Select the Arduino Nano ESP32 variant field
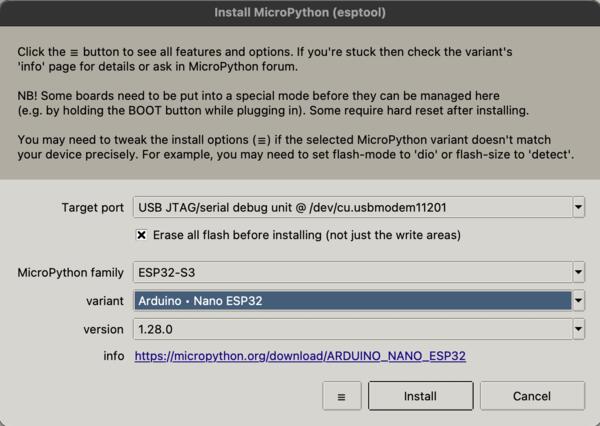Image resolution: width=600 pixels, height=426 pixels. click(x=352, y=300)
